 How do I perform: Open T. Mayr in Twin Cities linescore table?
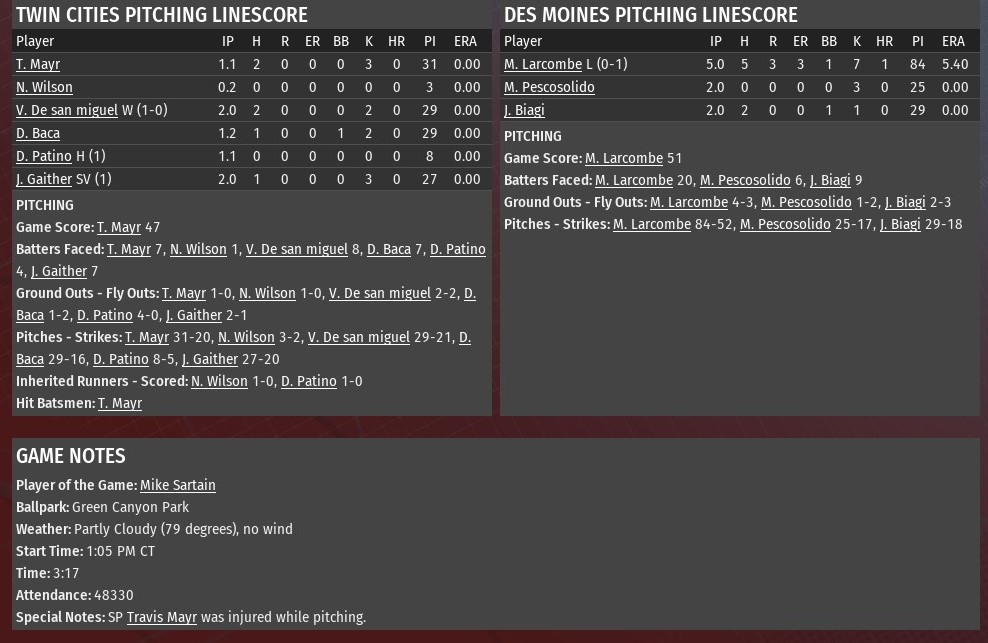coord(38,64)
